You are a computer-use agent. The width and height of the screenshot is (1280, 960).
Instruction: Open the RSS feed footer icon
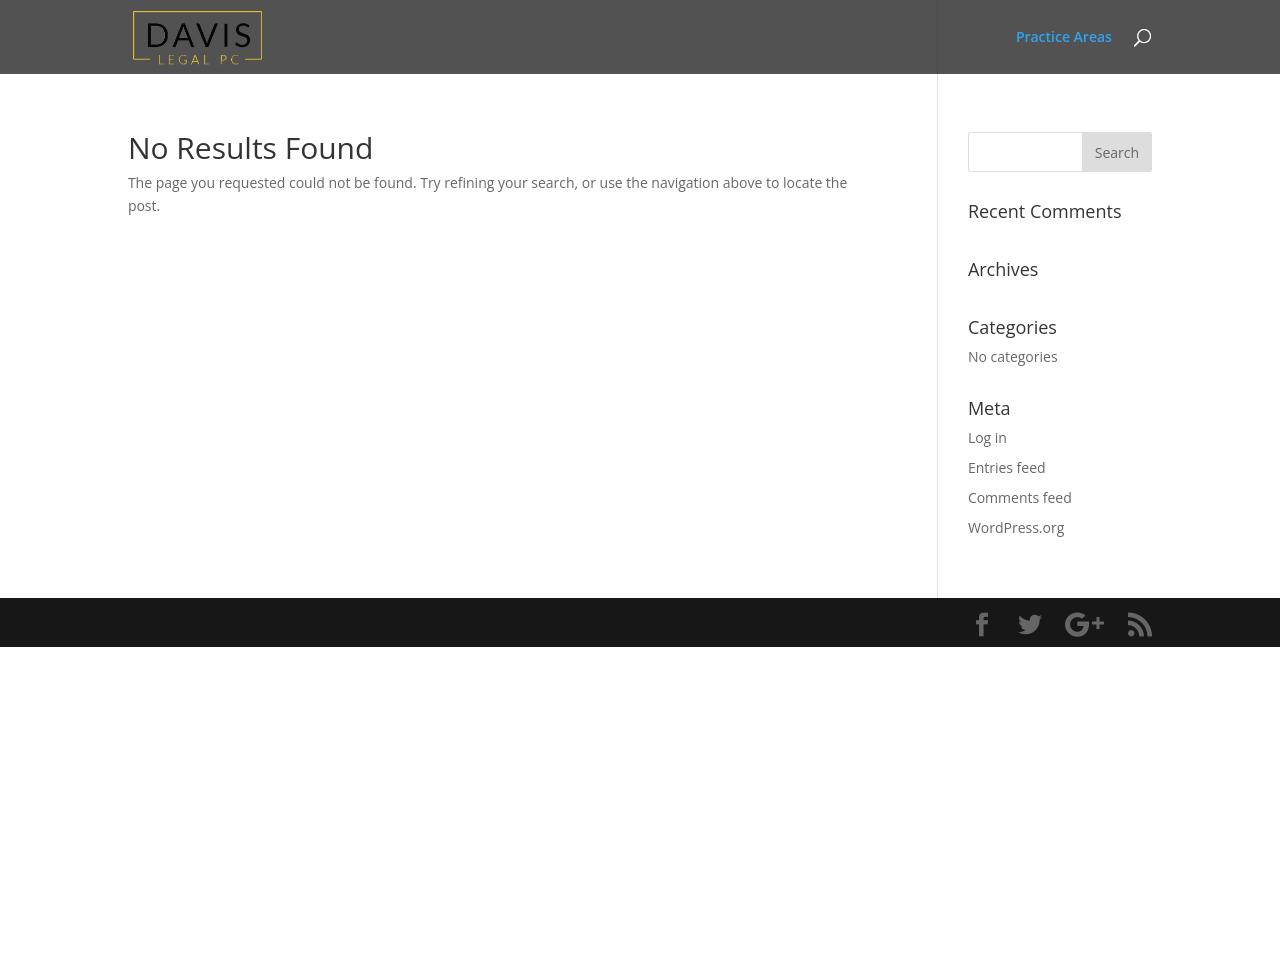pyautogui.click(x=1140, y=624)
